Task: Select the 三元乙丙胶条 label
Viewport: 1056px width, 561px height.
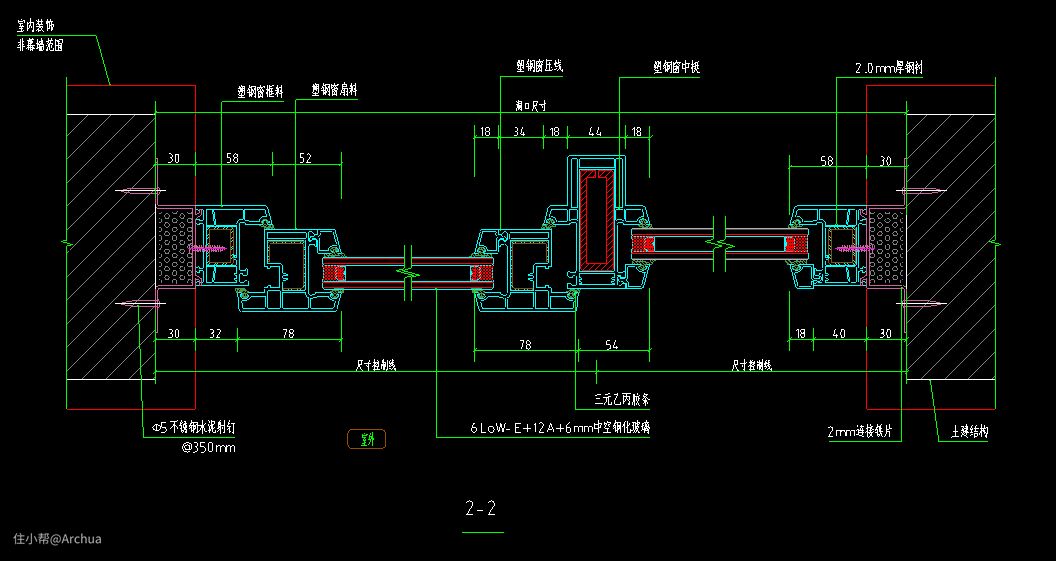Action: coord(622,399)
